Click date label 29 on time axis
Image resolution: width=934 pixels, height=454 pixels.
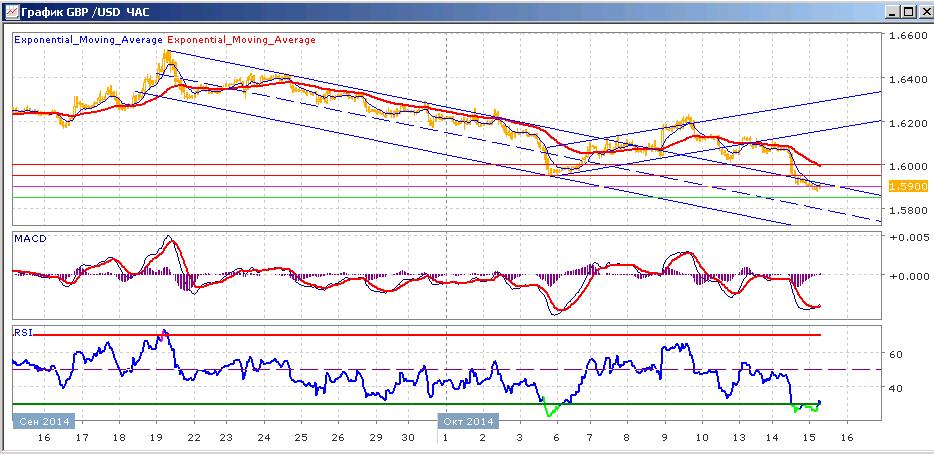(375, 438)
